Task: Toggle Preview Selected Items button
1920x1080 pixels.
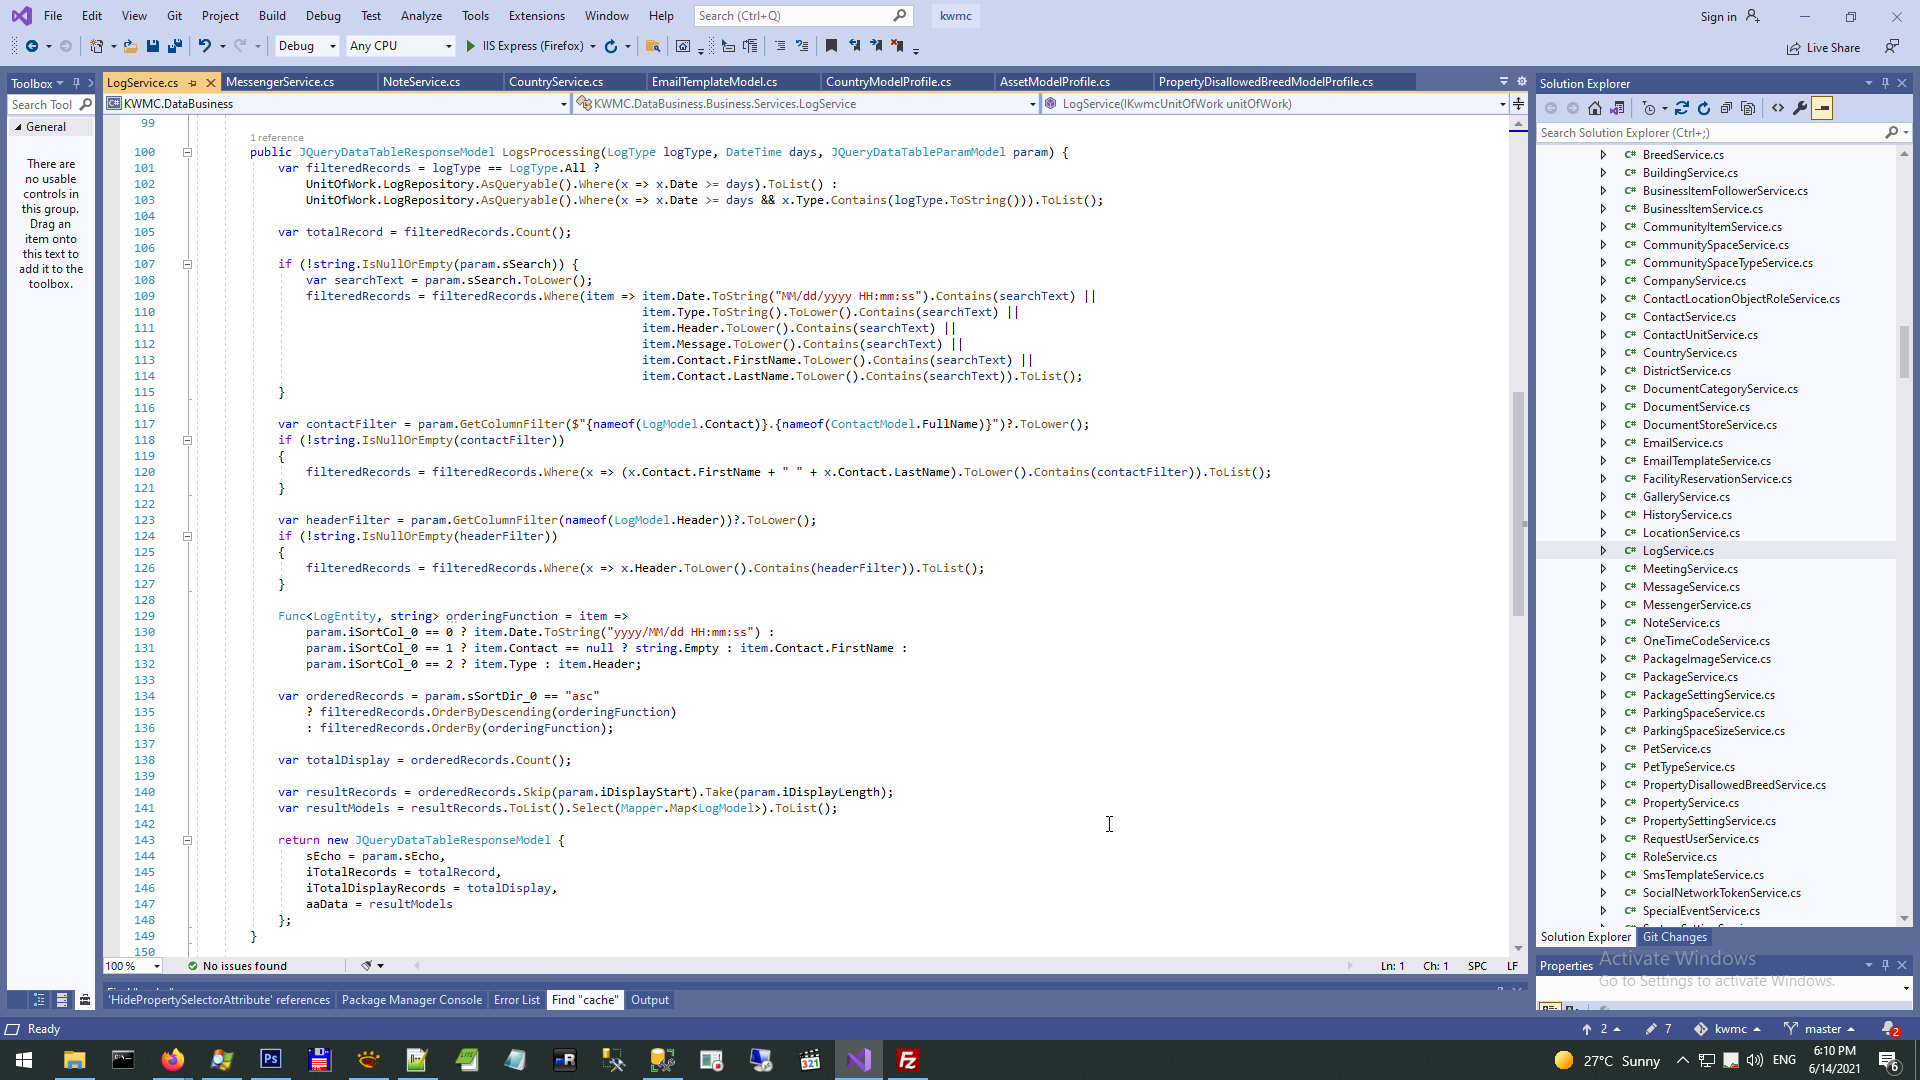Action: coord(1822,108)
